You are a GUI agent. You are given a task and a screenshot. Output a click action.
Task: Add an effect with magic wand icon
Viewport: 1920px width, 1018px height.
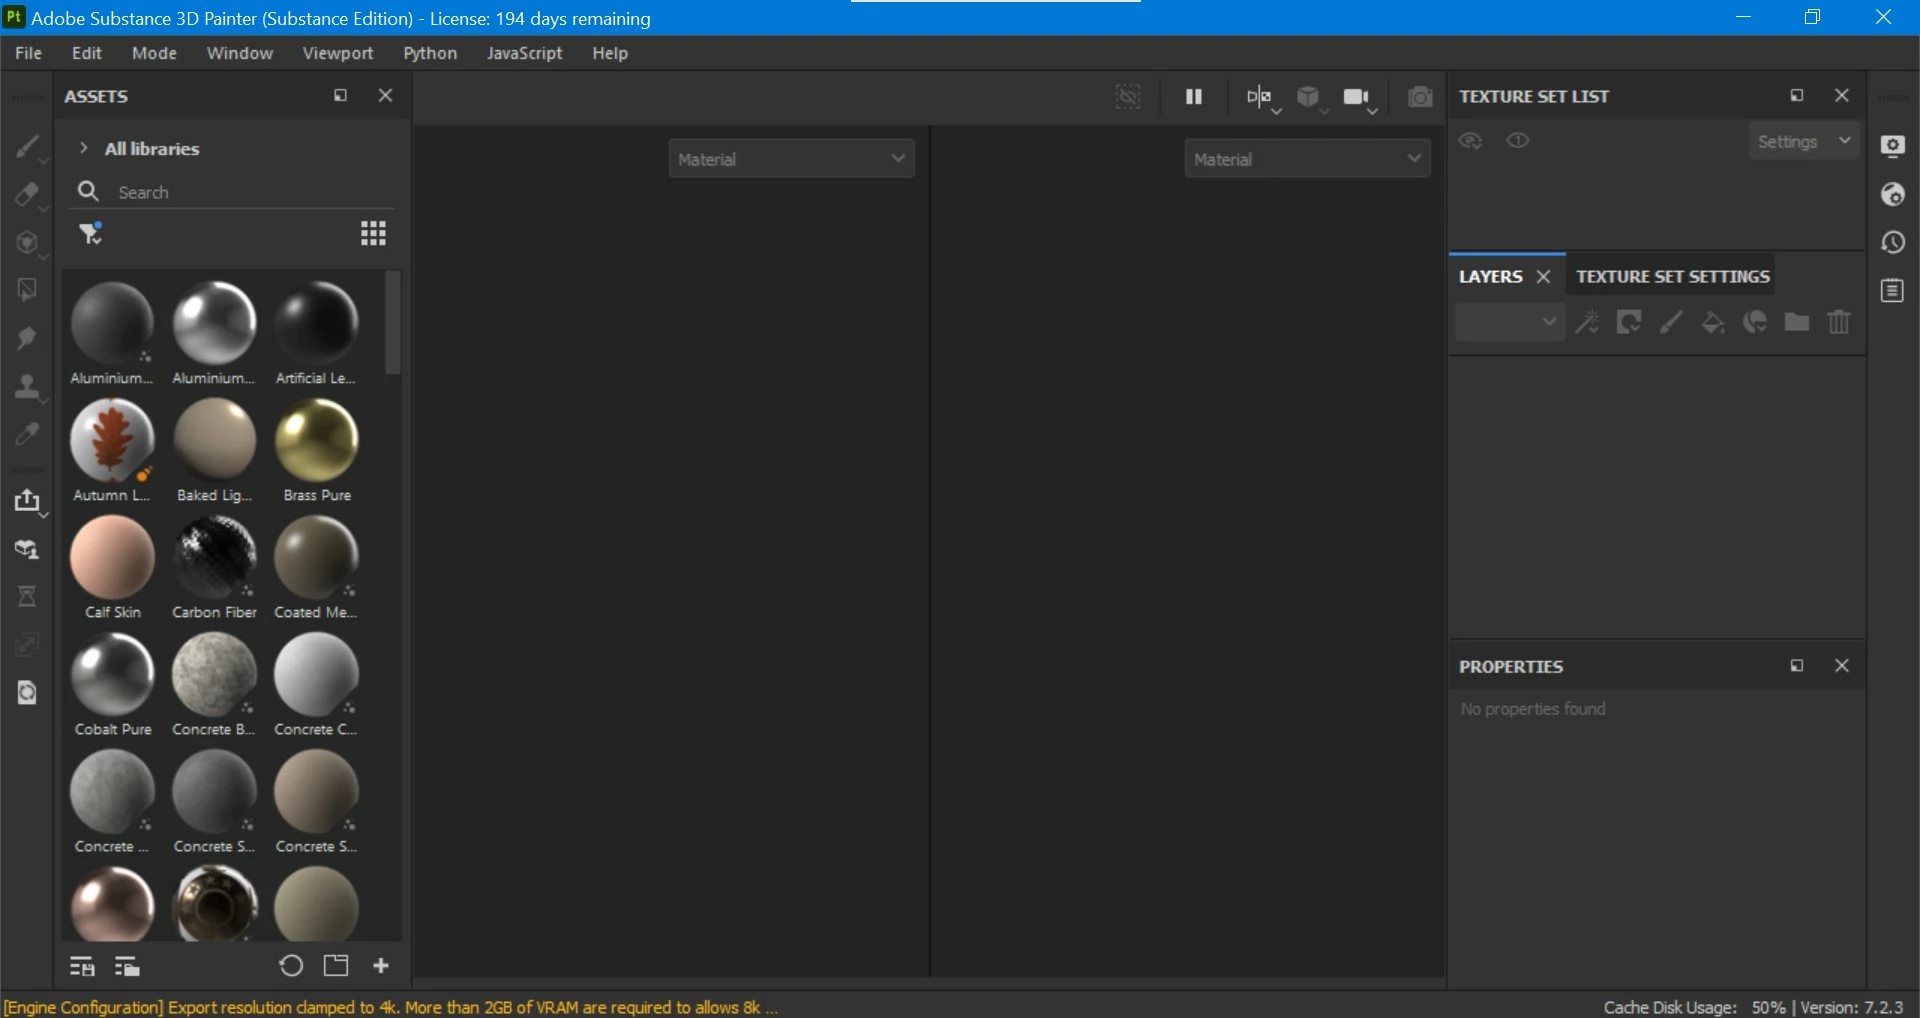tap(1587, 322)
